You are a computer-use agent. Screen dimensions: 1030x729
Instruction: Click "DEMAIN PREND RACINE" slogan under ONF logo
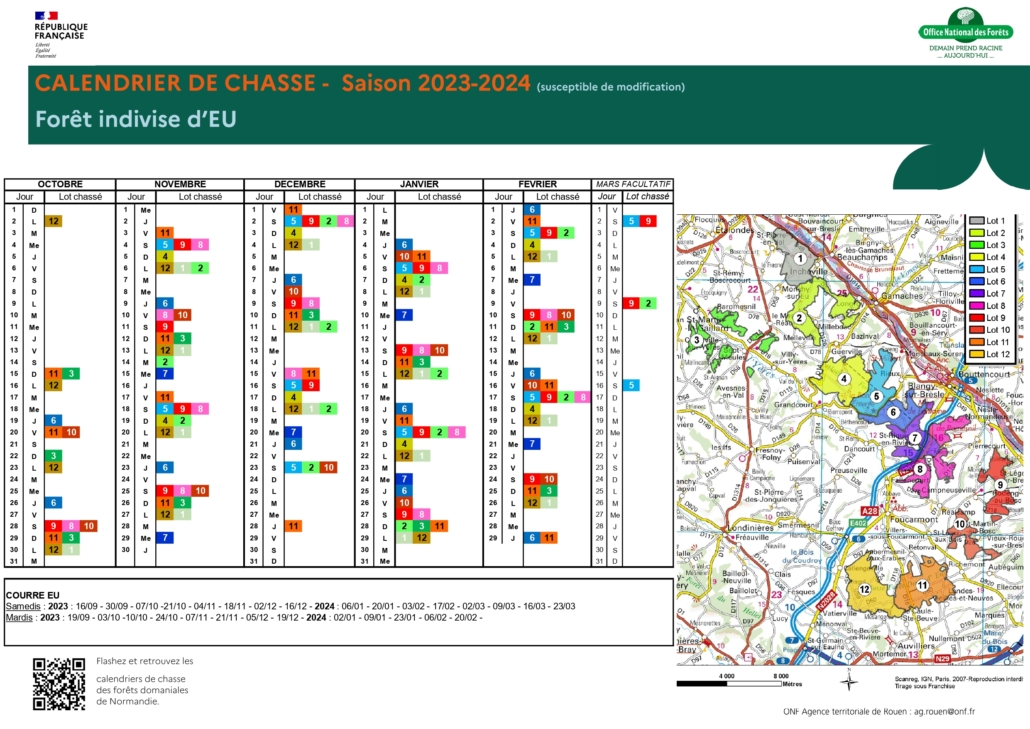click(966, 48)
